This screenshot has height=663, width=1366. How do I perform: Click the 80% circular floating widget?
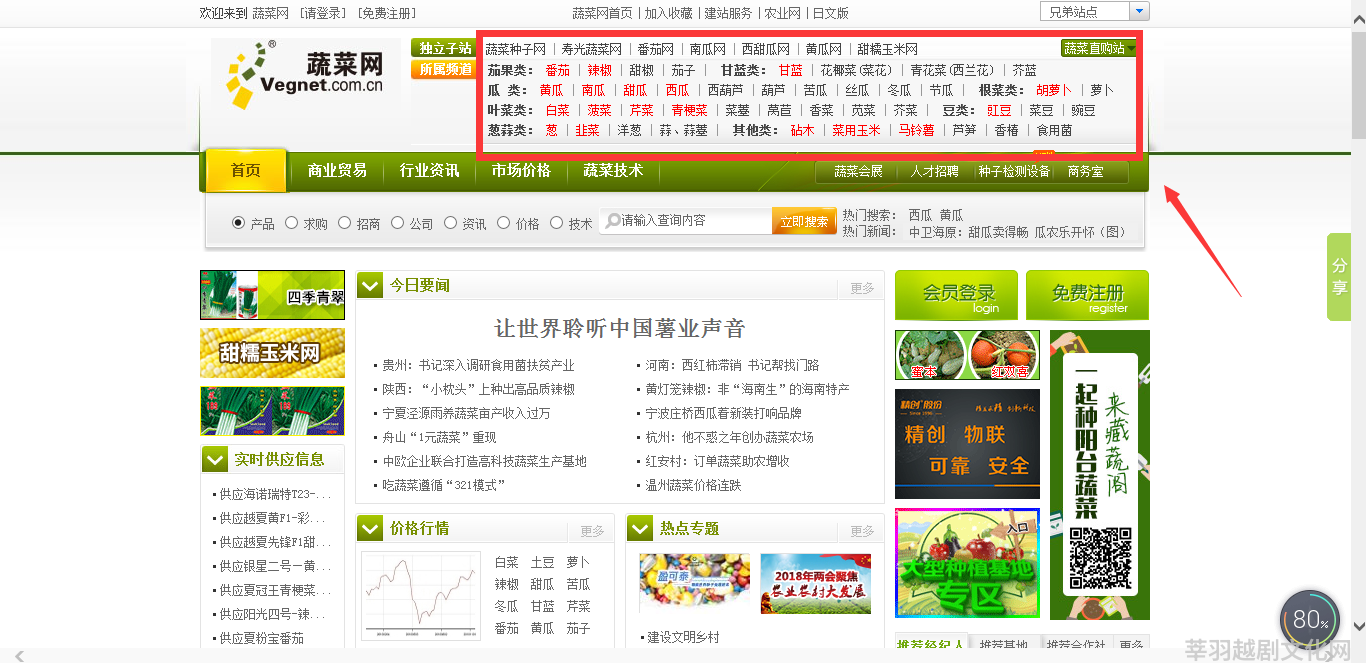coord(1309,620)
